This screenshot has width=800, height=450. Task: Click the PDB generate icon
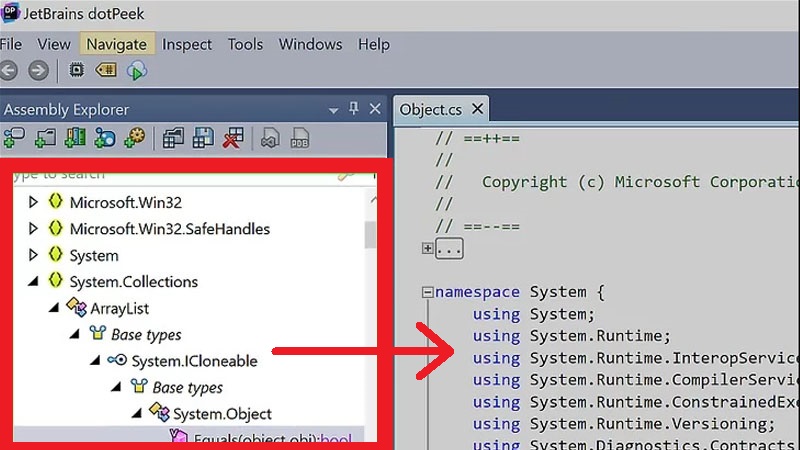point(300,138)
